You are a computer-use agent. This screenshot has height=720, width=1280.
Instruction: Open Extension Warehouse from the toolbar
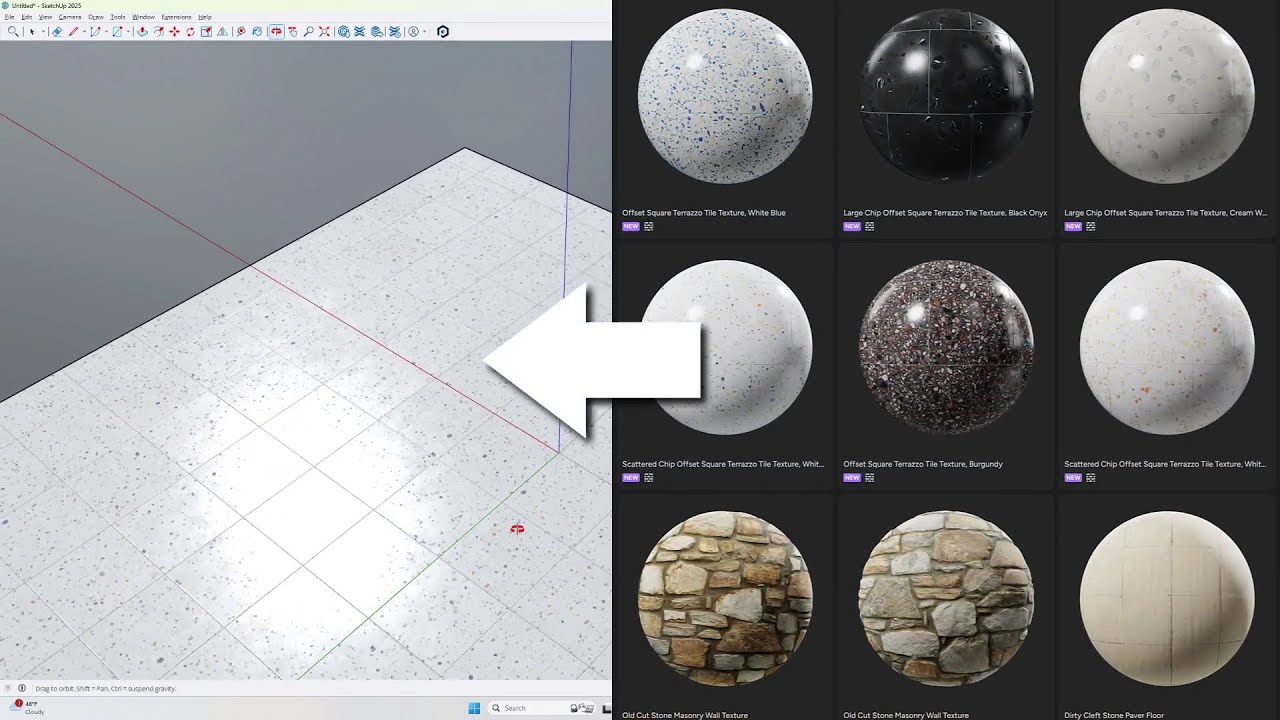[360, 32]
